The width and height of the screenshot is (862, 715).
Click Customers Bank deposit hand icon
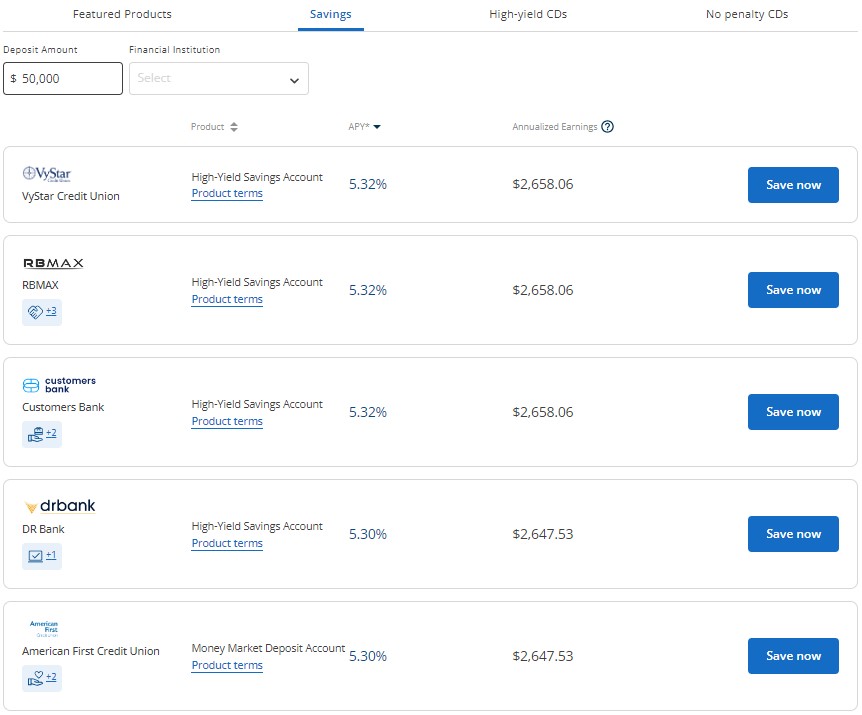pyautogui.click(x=35, y=434)
